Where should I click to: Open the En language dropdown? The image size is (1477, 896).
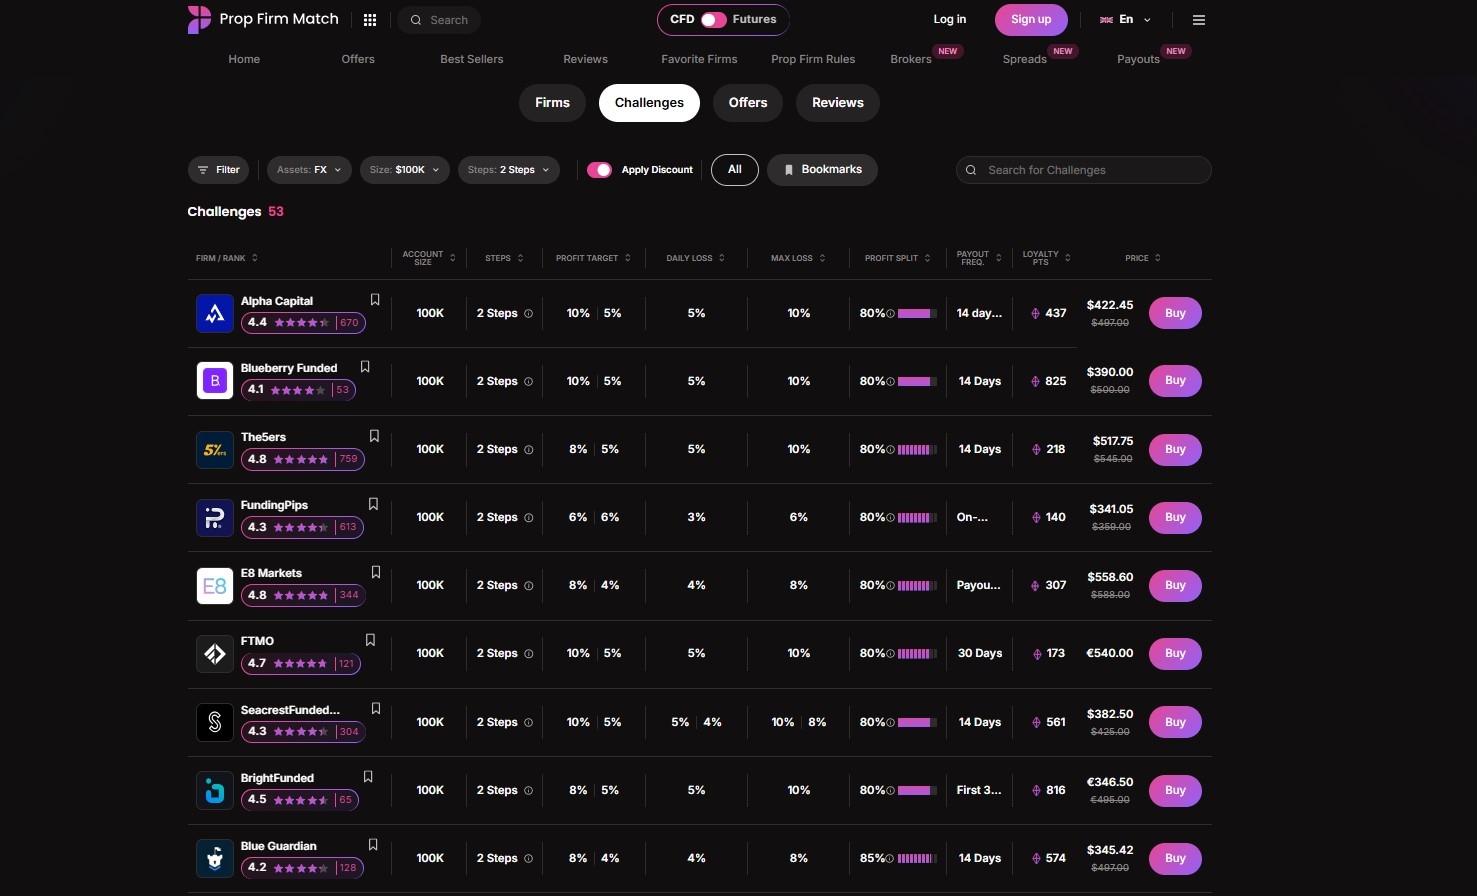pyautogui.click(x=1126, y=20)
